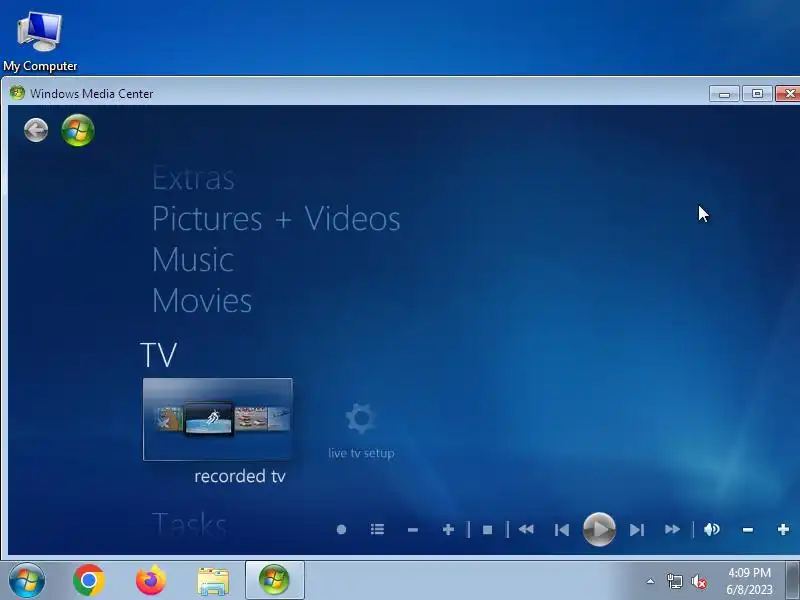Open the Tasks menu
This screenshot has height=600, width=800.
pos(189,524)
